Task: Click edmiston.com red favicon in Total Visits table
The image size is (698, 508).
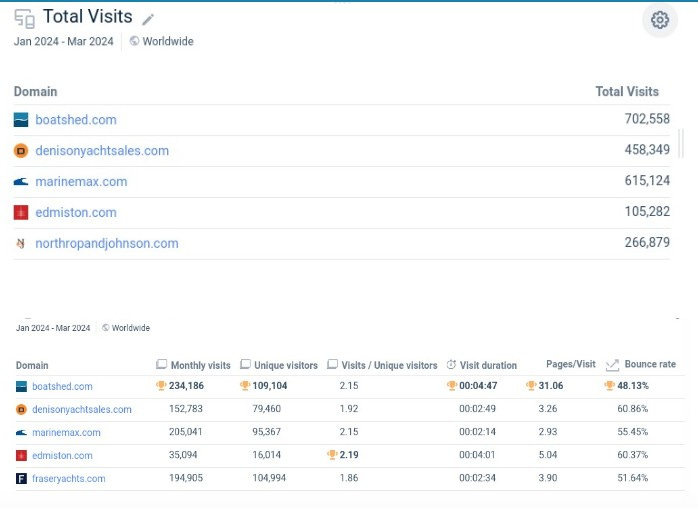Action: [x=21, y=212]
